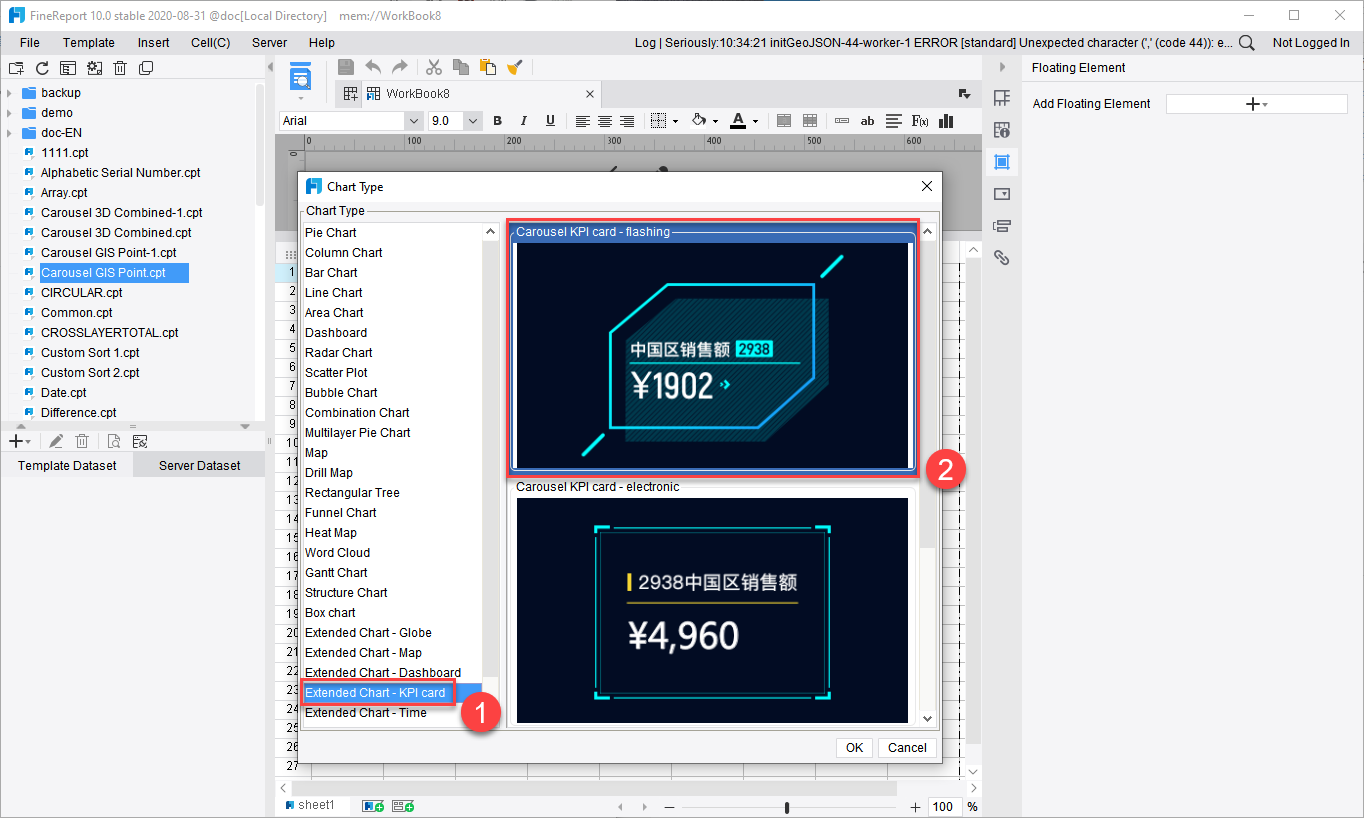Viewport: 1364px width, 818px height.
Task: Click the refresh icon in file panel
Action: [x=42, y=68]
